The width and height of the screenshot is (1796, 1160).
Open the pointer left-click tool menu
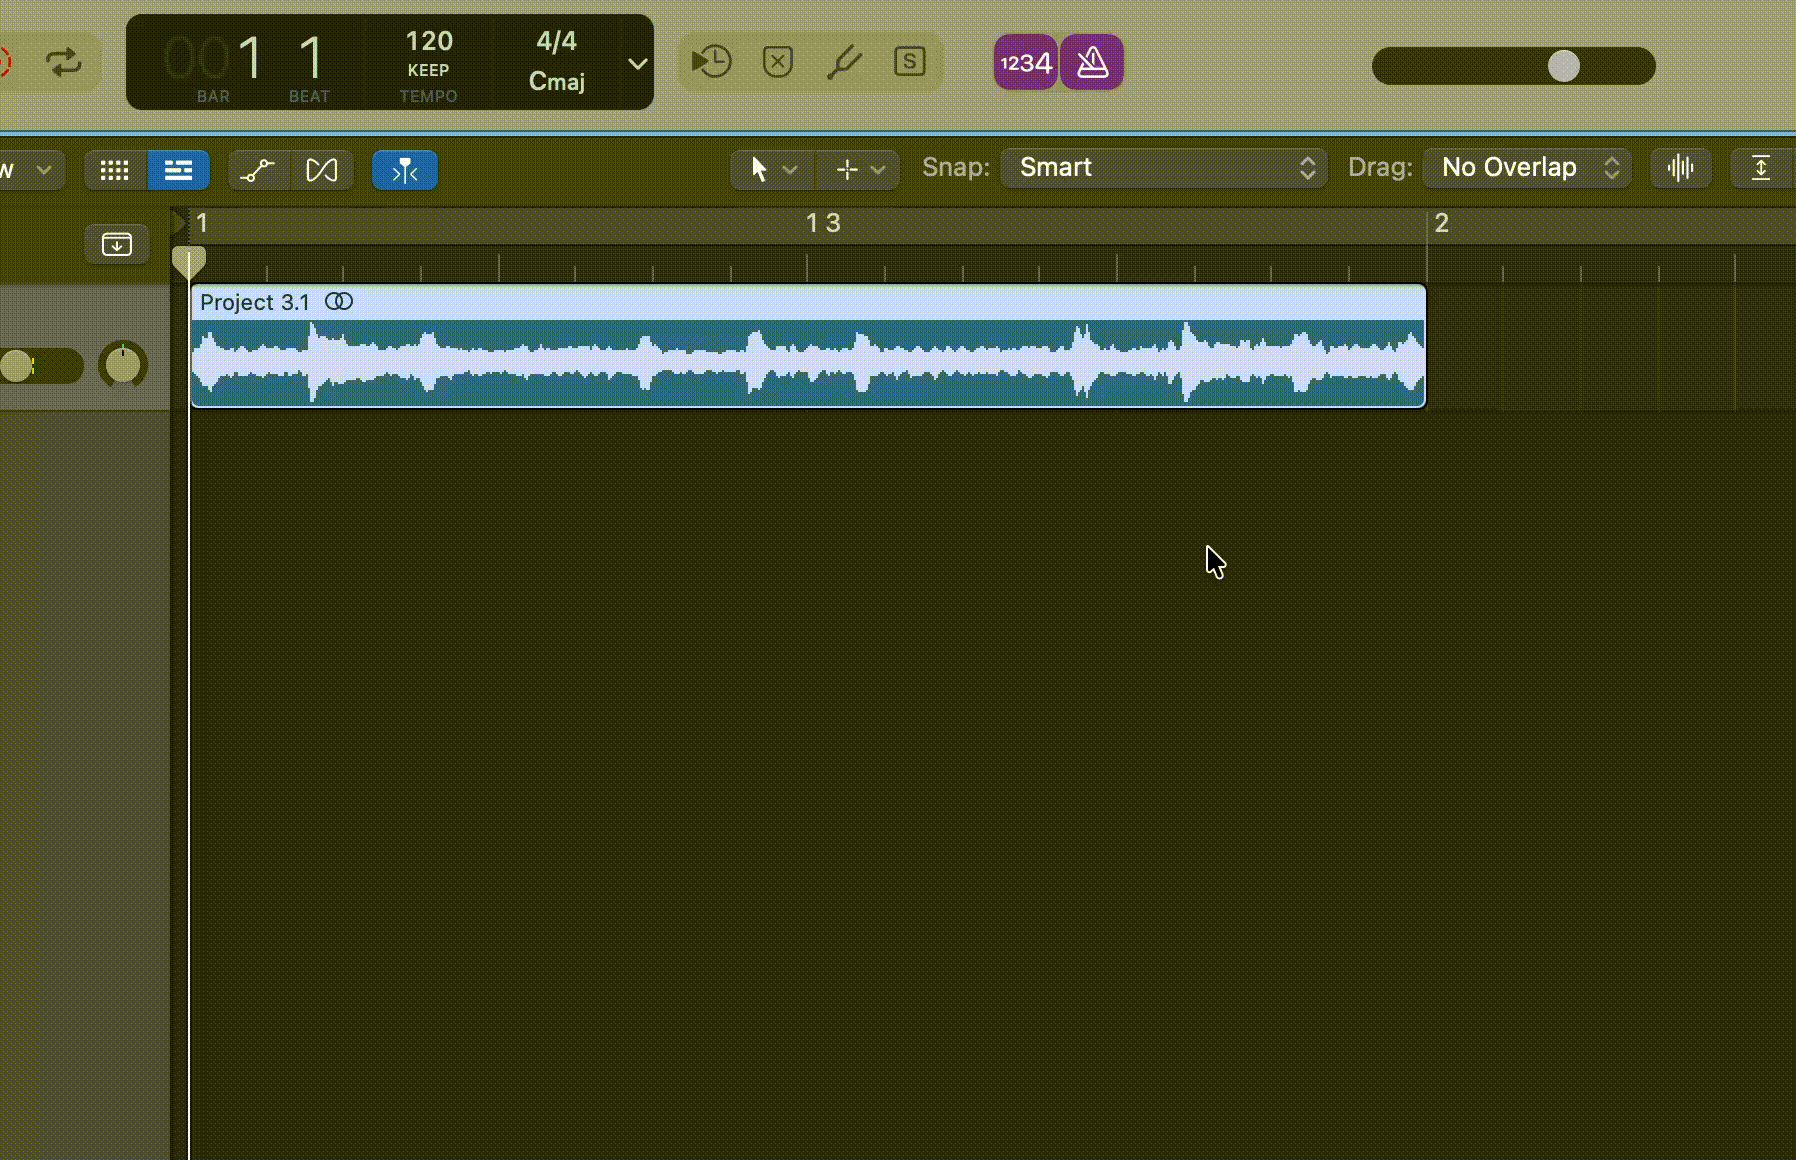pyautogui.click(x=772, y=170)
